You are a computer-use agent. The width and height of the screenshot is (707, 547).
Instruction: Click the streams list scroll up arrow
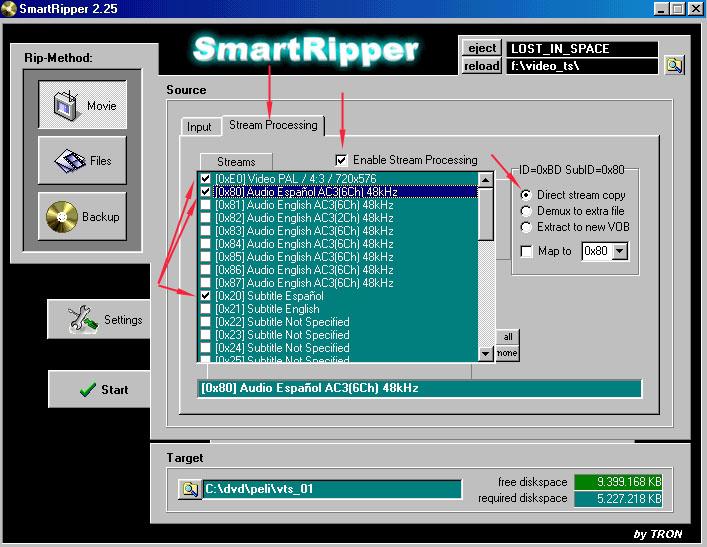486,180
